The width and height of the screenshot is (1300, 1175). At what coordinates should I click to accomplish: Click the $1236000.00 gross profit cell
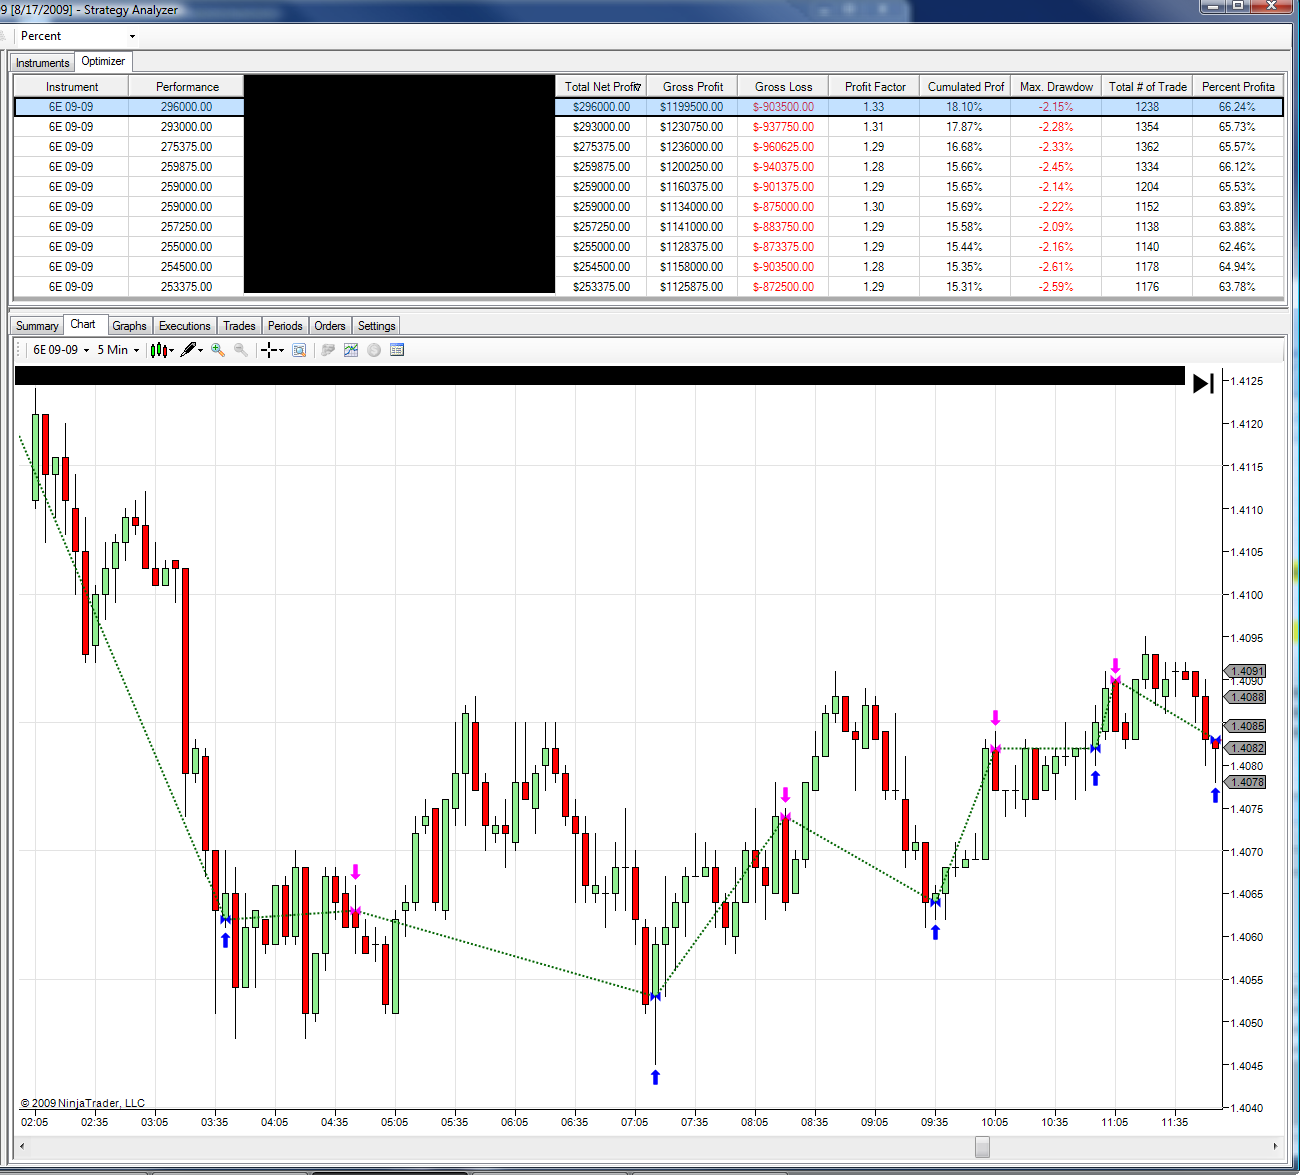[x=692, y=147]
